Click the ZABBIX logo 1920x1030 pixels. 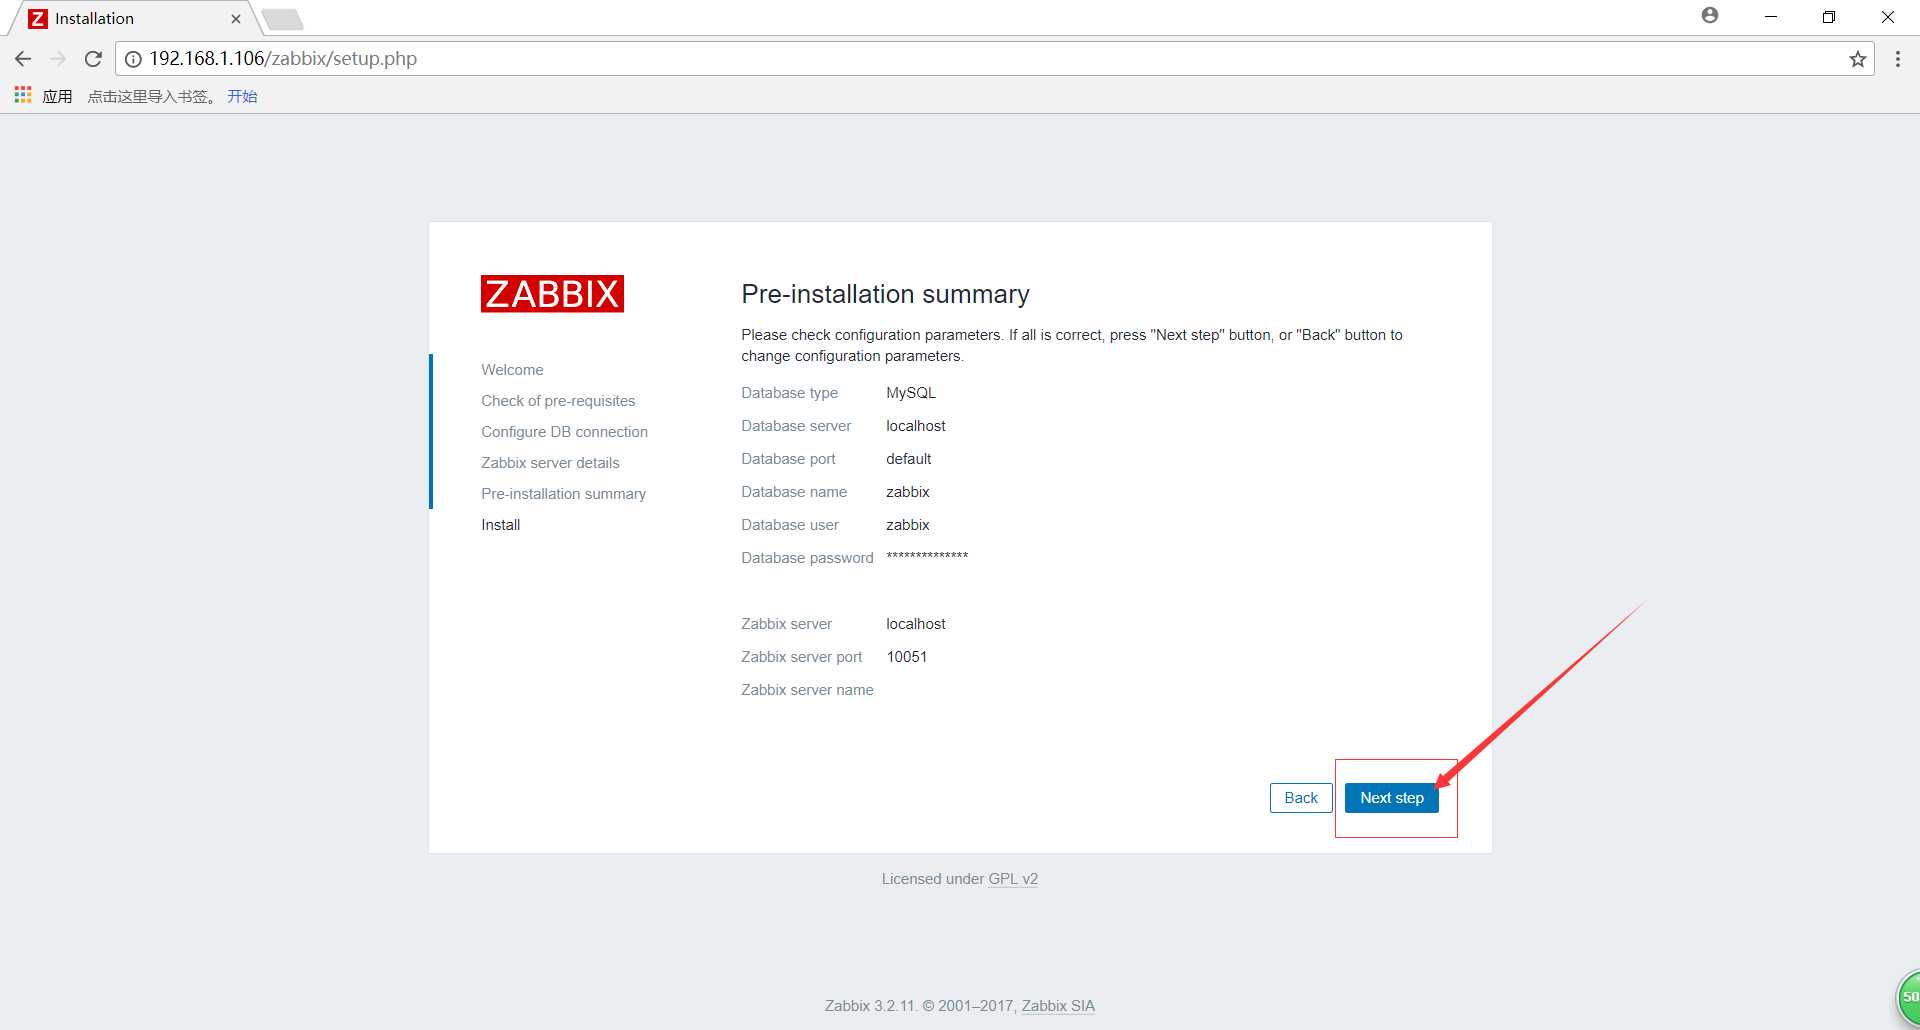tap(552, 294)
